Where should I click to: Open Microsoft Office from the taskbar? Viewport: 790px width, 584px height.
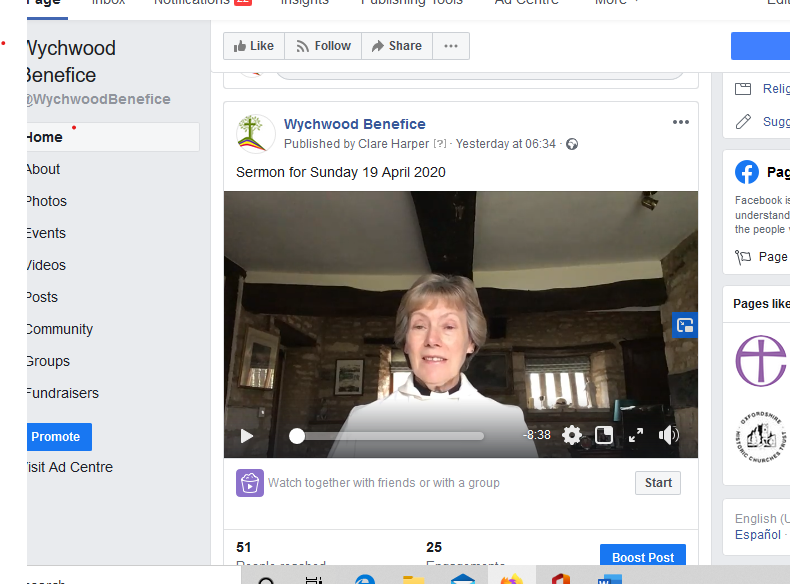561,579
